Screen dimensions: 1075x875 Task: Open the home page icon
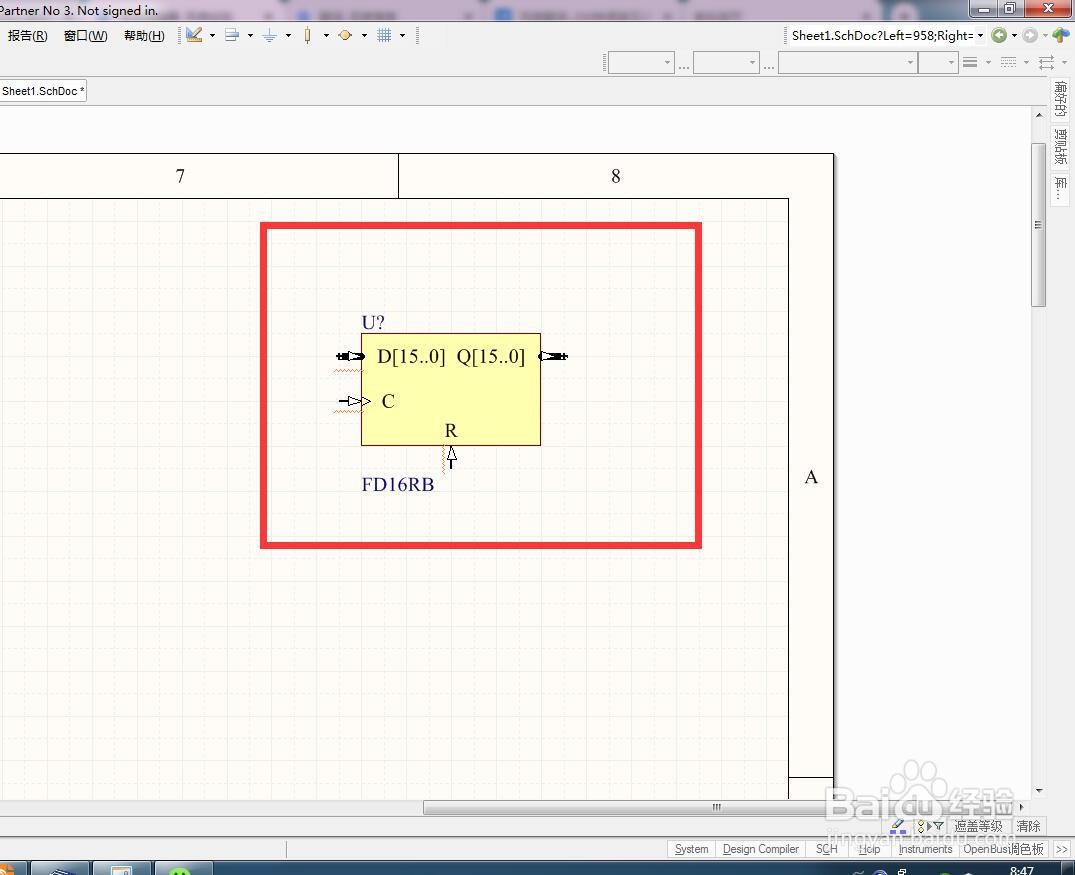[1061, 34]
